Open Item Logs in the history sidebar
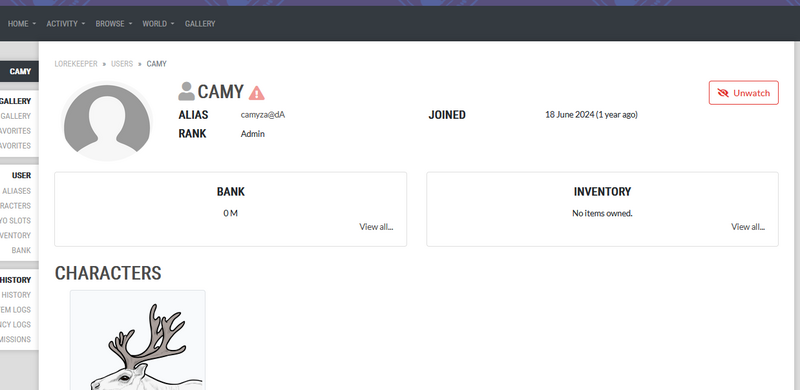Image resolution: width=800 pixels, height=390 pixels. tap(15, 309)
